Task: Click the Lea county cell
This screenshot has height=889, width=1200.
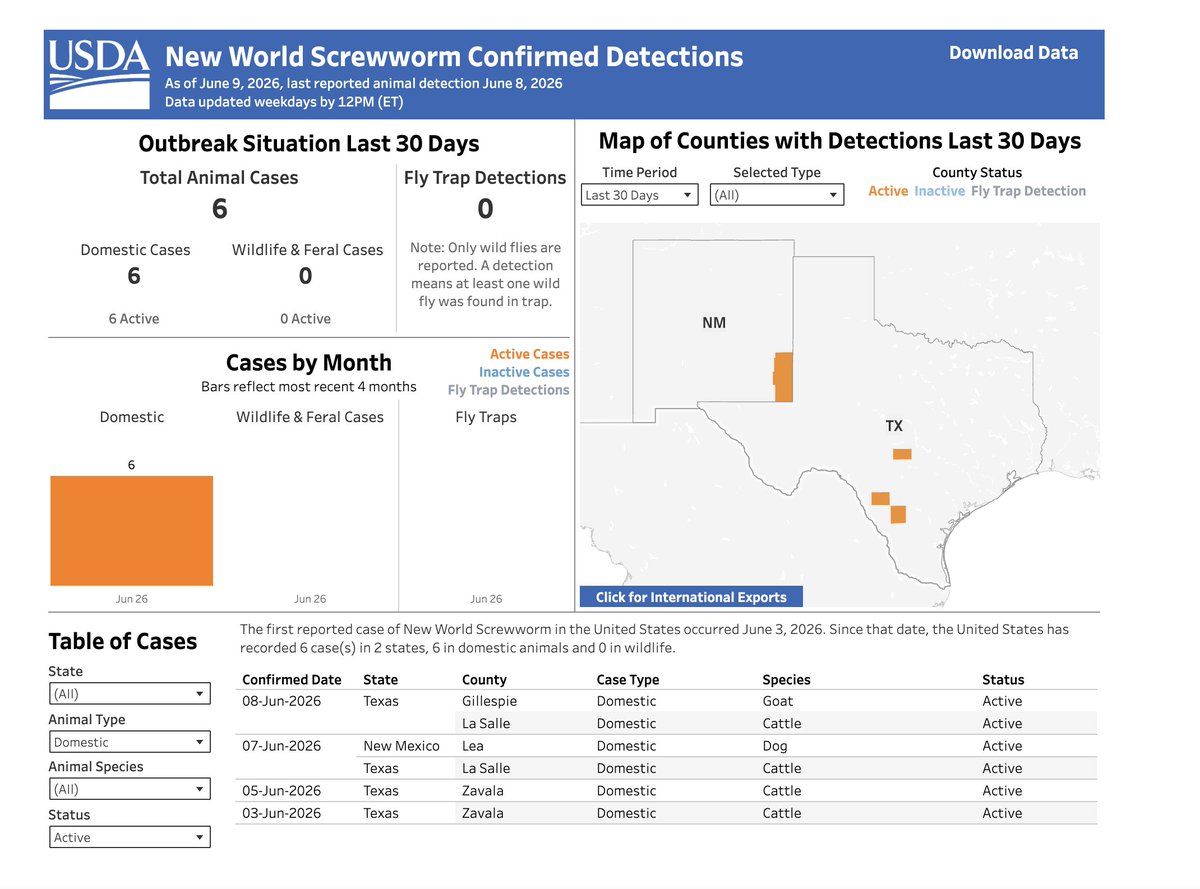Action: (x=472, y=746)
